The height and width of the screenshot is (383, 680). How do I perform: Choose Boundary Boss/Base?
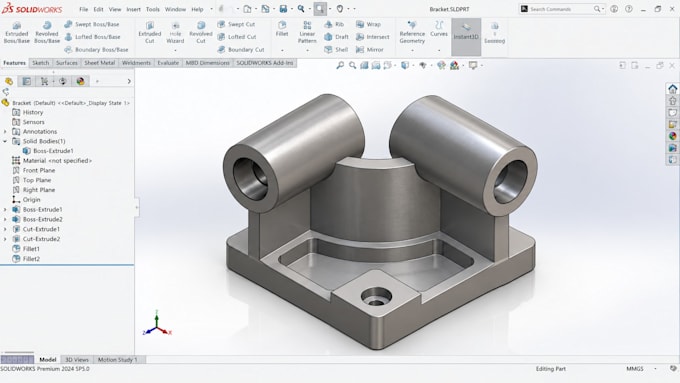pos(96,49)
